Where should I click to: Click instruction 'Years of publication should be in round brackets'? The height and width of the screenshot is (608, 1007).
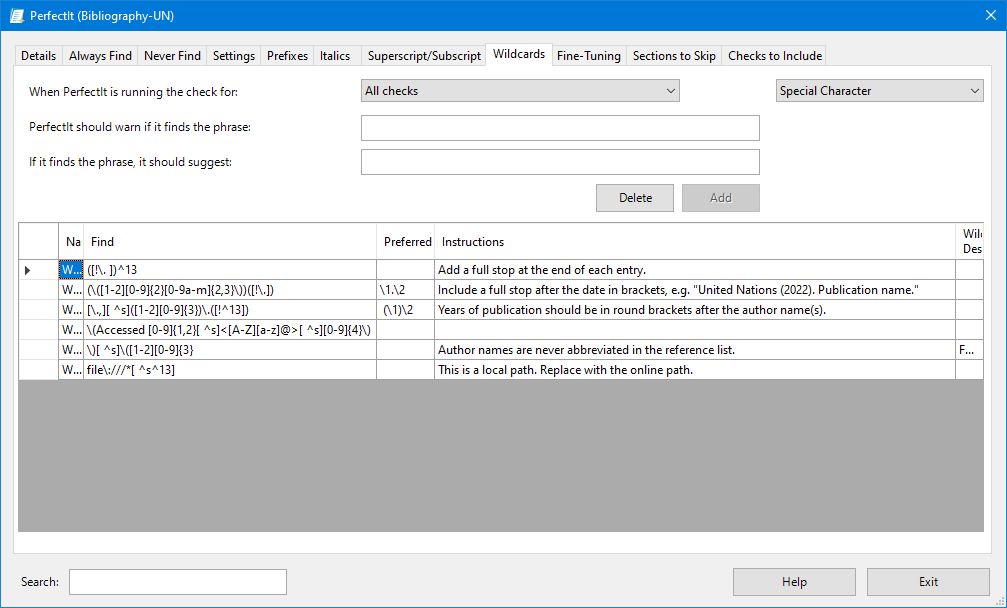pyautogui.click(x=695, y=309)
